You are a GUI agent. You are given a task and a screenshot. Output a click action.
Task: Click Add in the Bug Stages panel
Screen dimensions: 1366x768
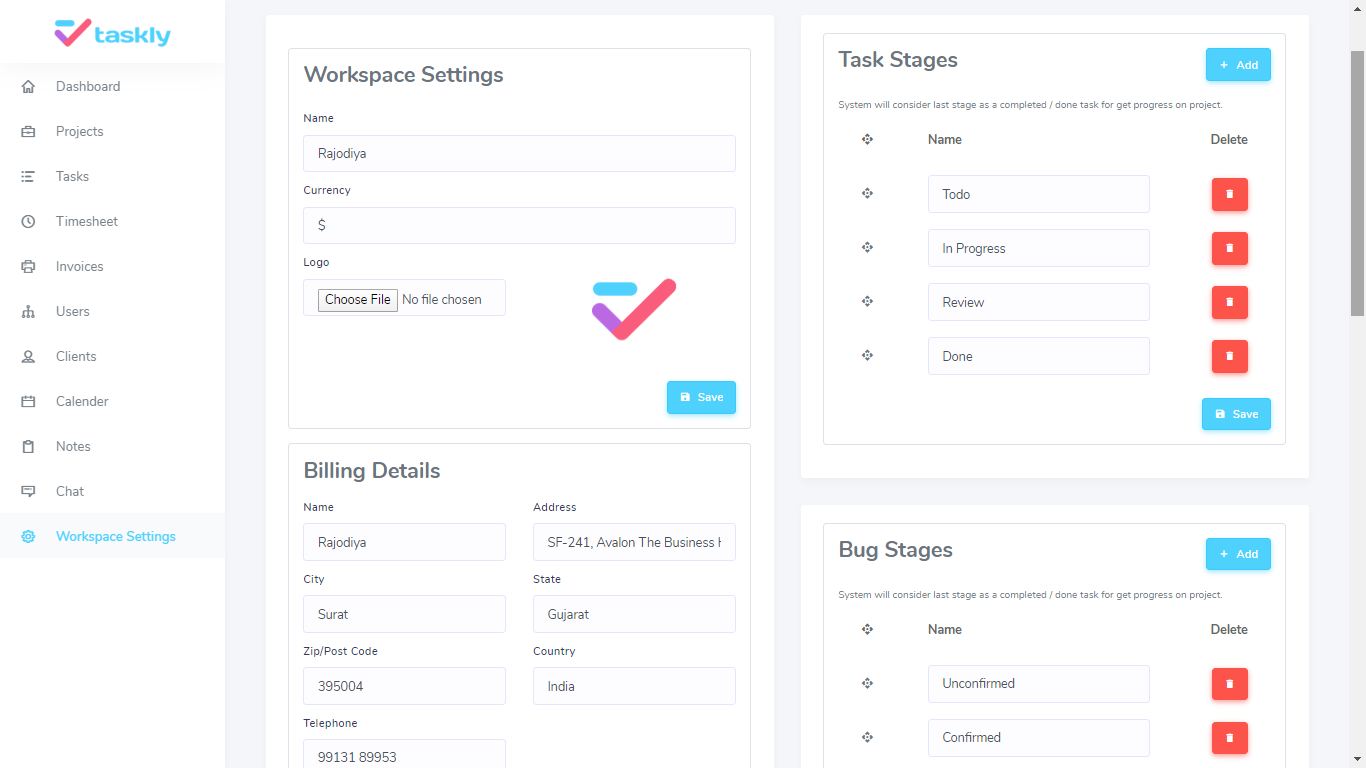click(x=1238, y=553)
